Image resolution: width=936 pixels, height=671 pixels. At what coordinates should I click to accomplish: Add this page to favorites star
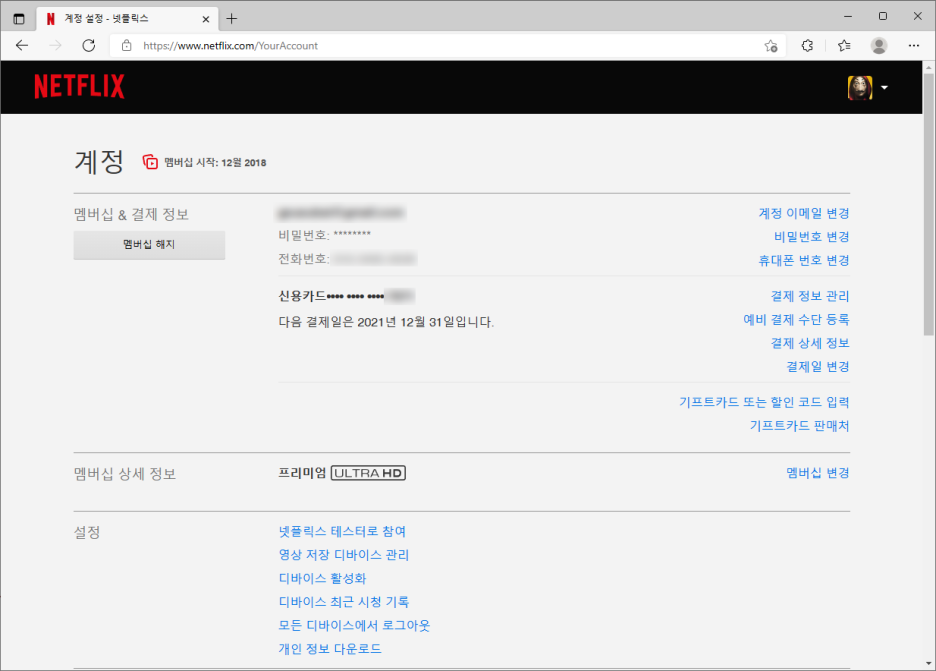click(771, 45)
